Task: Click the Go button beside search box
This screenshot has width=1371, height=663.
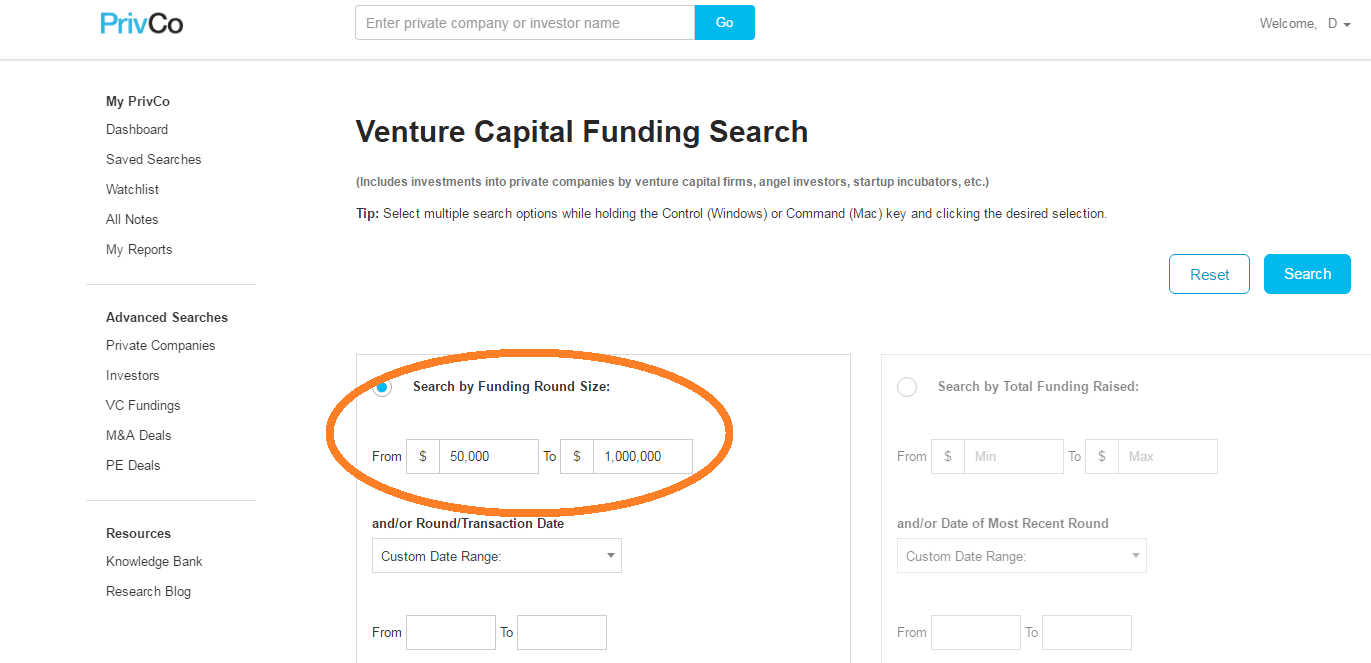Action: 725,22
